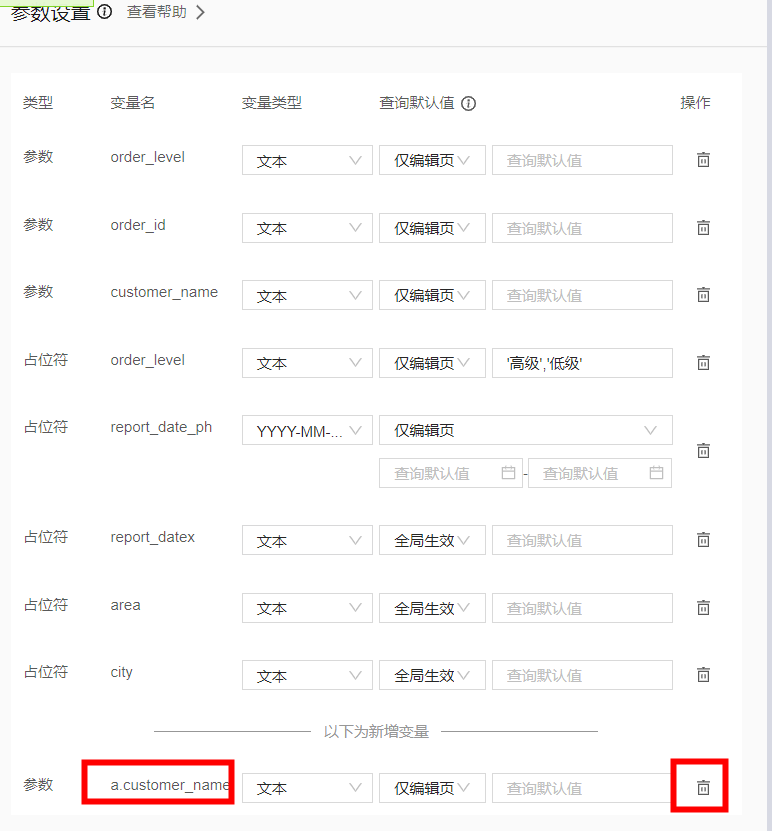
Task: Open variable type dropdown for order_id
Action: pyautogui.click(x=307, y=228)
